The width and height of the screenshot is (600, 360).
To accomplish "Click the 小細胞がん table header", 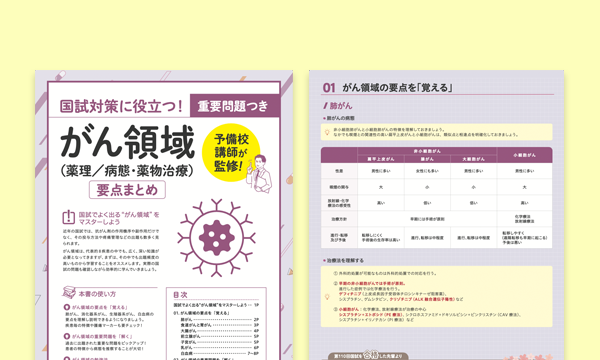I will 525,155.
